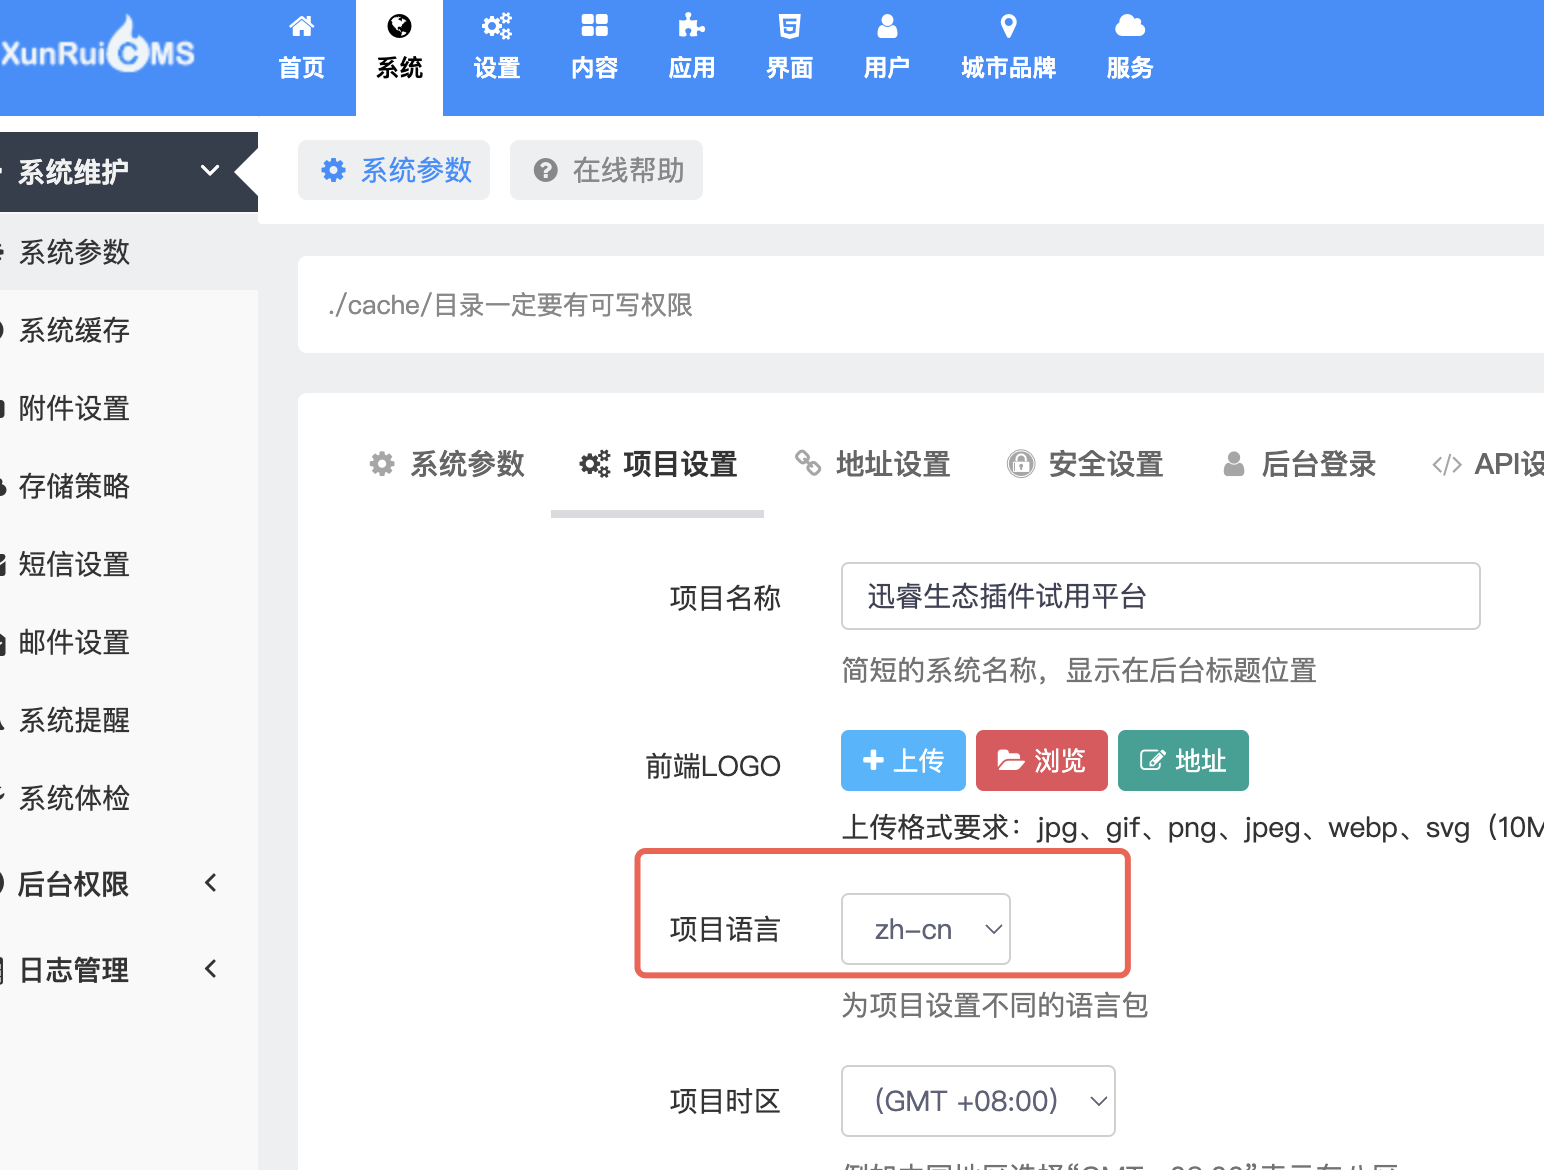Open 城市品牌 map pin icon

1009,26
